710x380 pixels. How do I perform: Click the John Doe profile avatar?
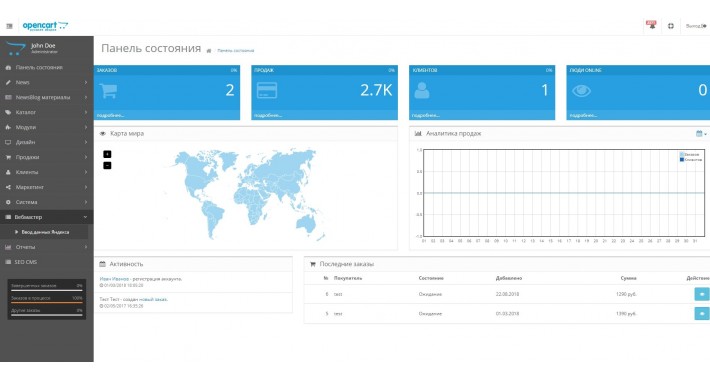tap(15, 48)
